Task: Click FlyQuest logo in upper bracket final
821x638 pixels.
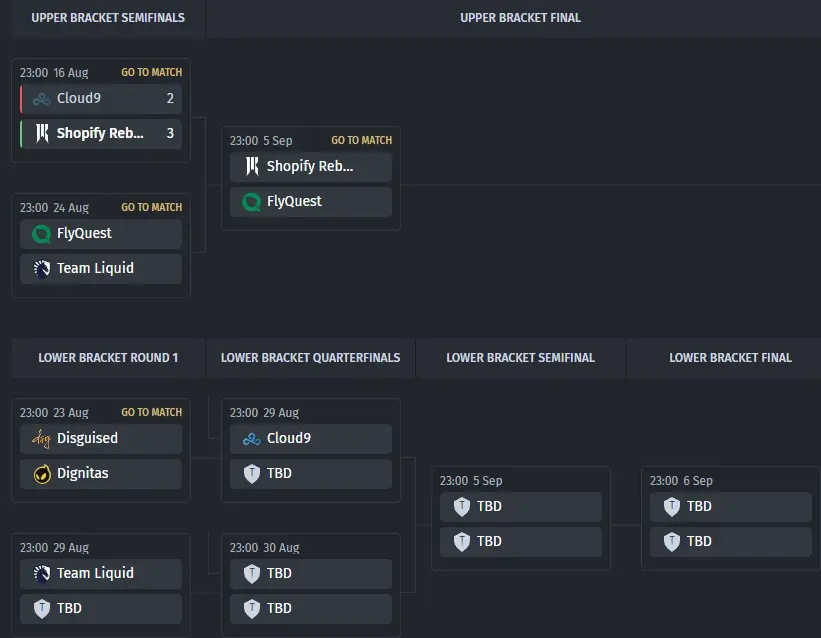Action: point(251,202)
